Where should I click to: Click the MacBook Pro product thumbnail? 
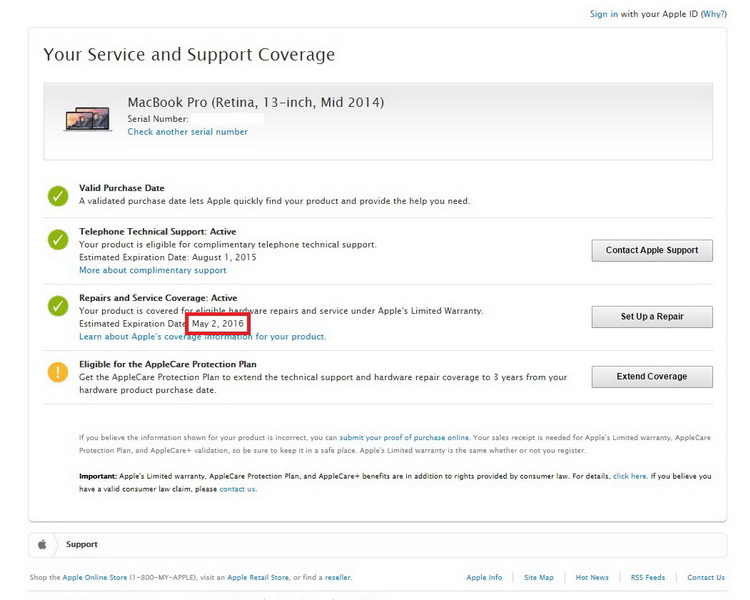(x=88, y=118)
